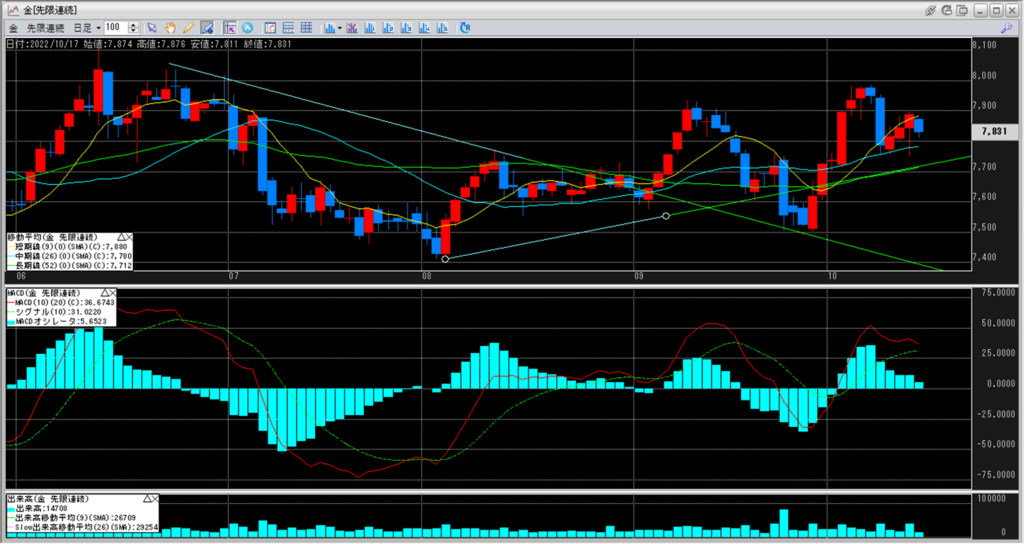1024x544 pixels.
Task: Click the round blue up-arrow icon
Action: 248,28
